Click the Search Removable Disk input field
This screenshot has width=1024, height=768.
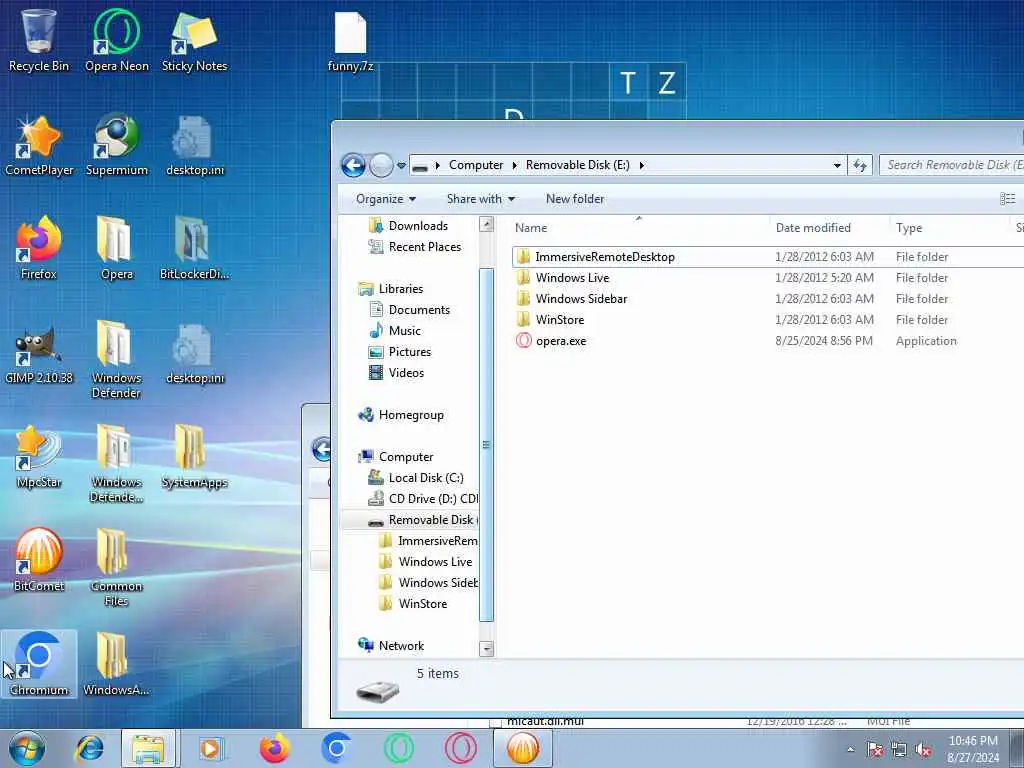(952, 165)
